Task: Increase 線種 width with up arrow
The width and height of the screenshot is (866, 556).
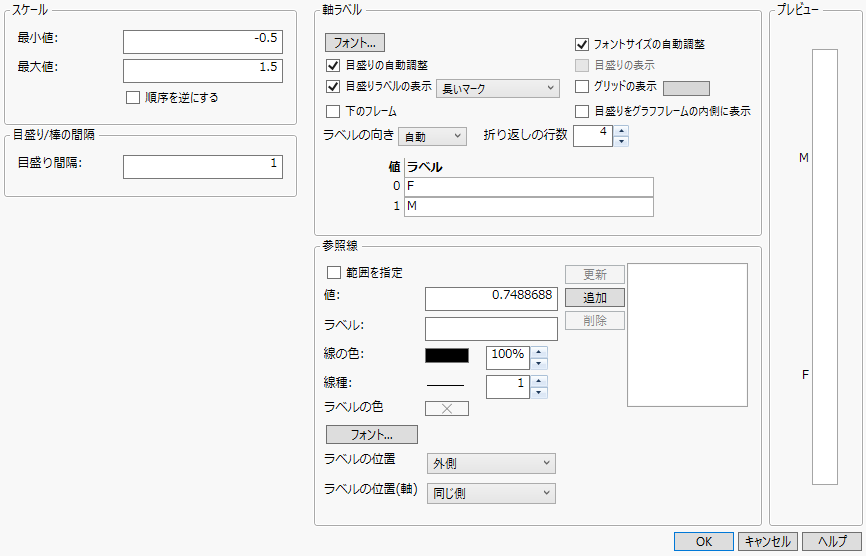Action: pyautogui.click(x=538, y=381)
